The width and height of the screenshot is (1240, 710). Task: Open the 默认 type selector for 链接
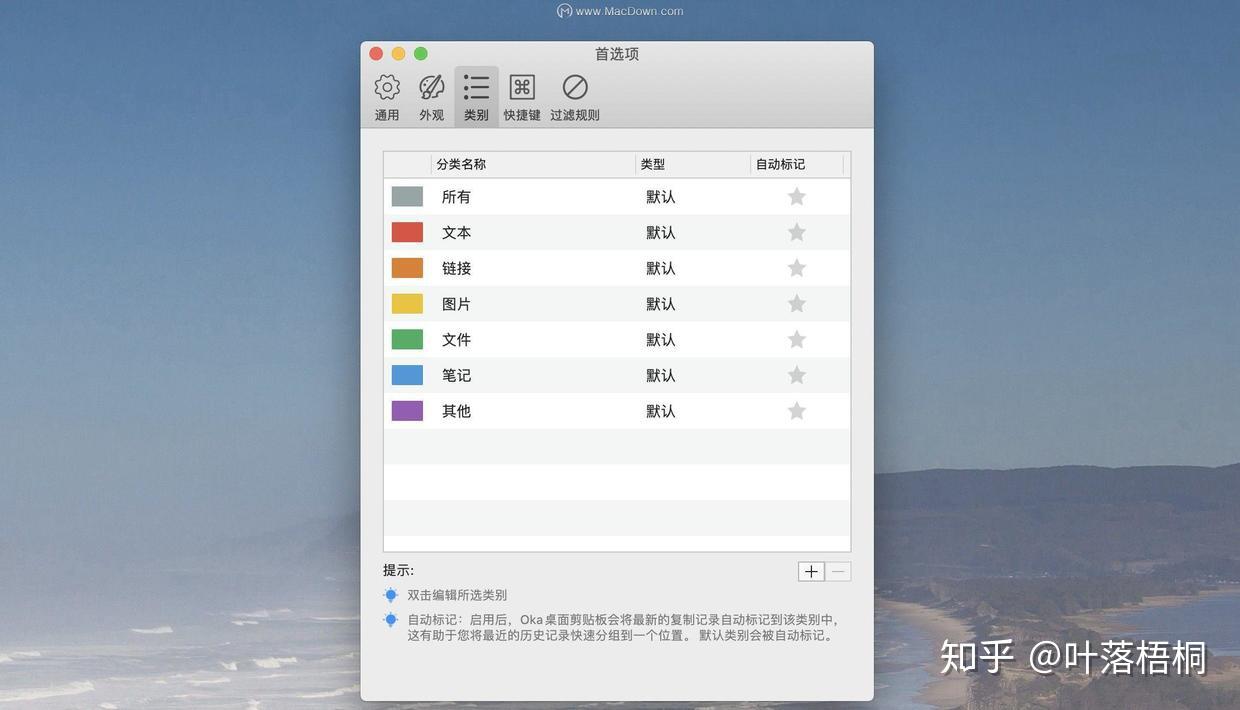(661, 268)
